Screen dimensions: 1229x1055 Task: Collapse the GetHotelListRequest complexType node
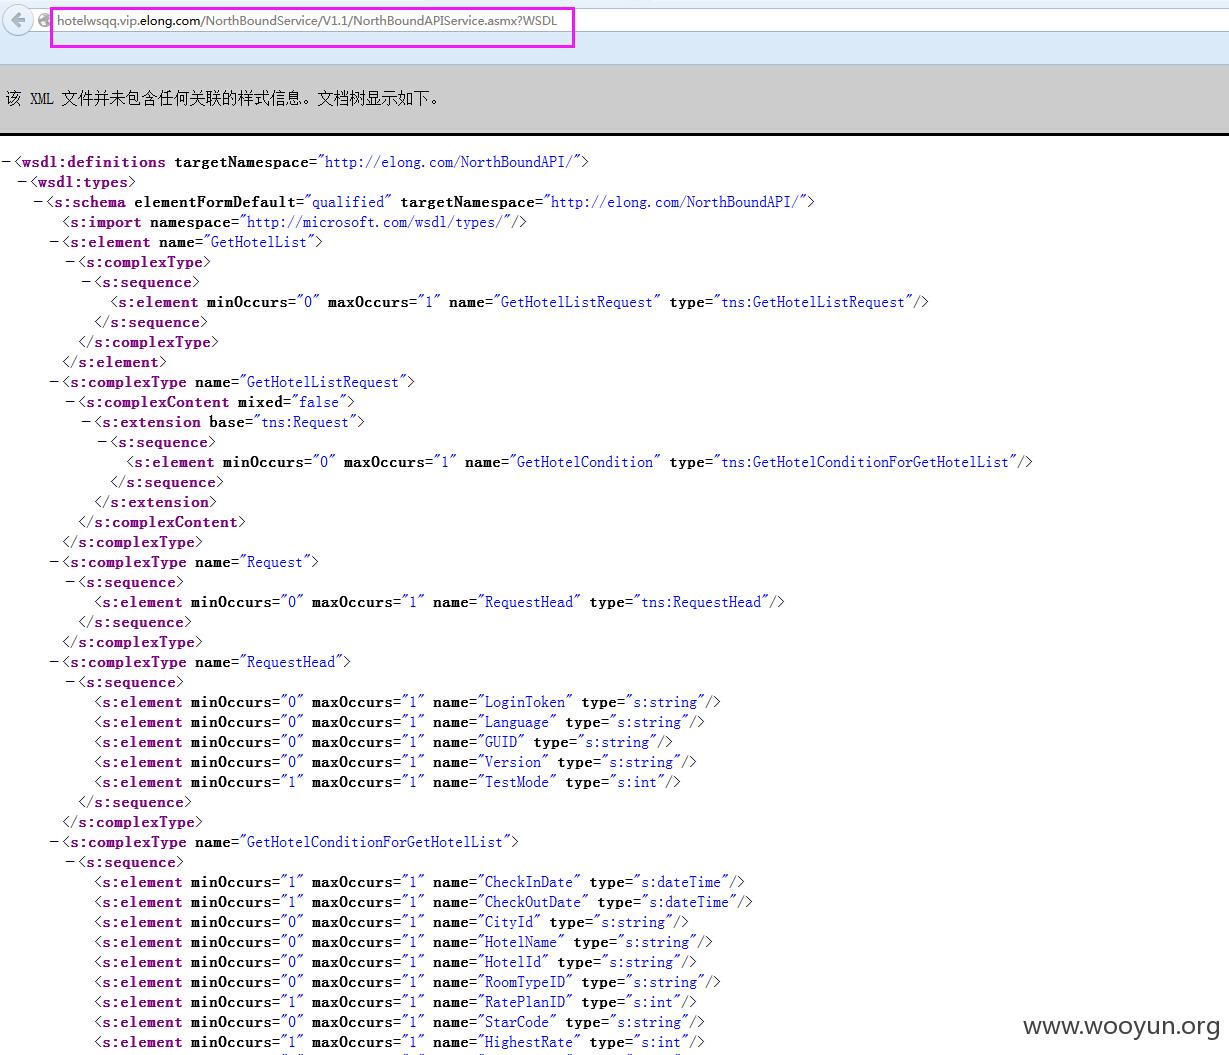54,382
